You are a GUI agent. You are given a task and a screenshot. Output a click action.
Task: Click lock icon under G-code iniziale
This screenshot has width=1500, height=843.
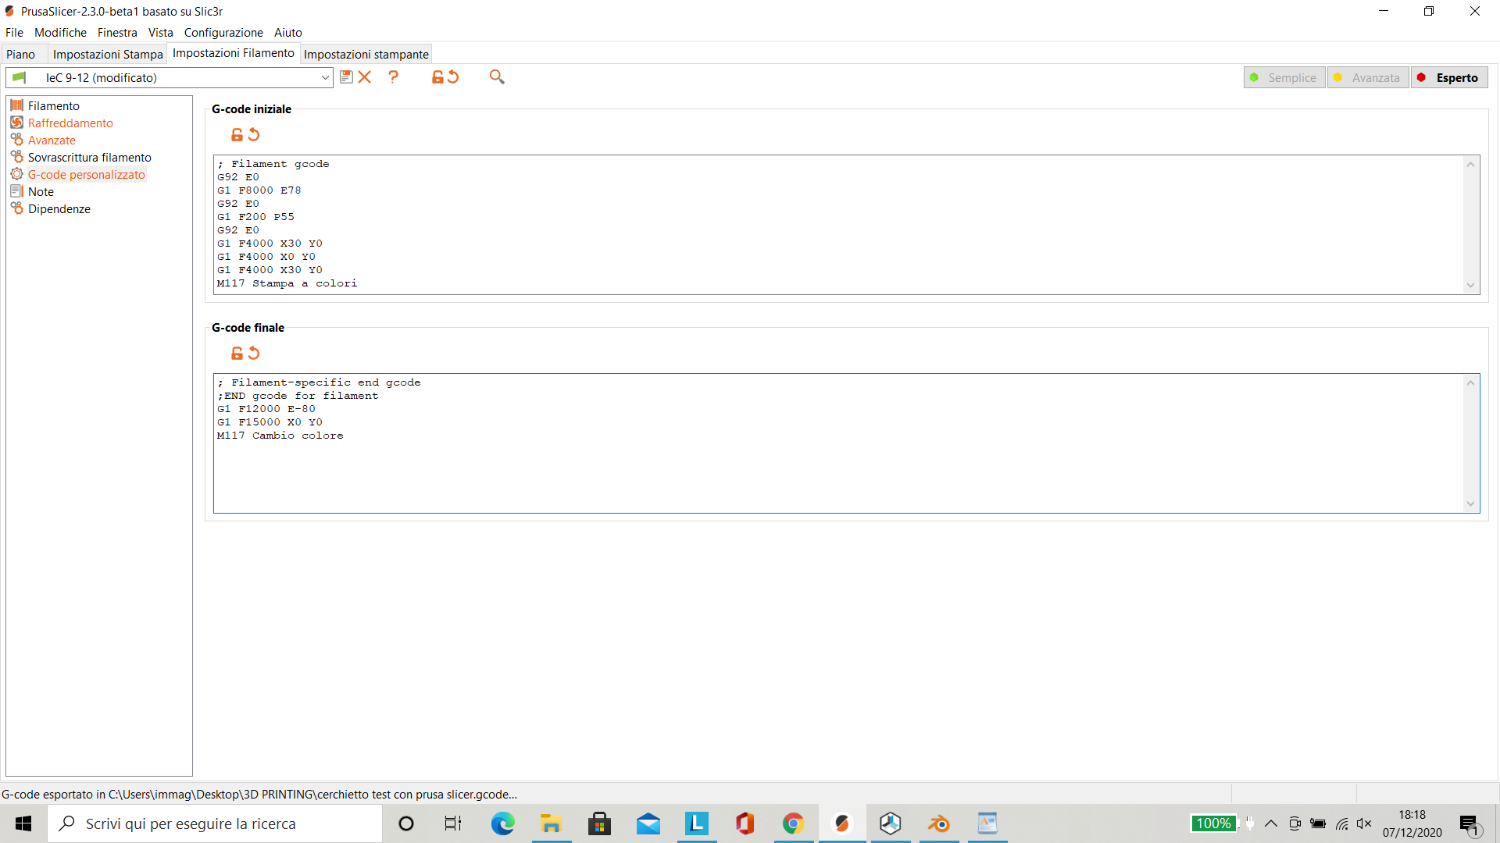237,135
